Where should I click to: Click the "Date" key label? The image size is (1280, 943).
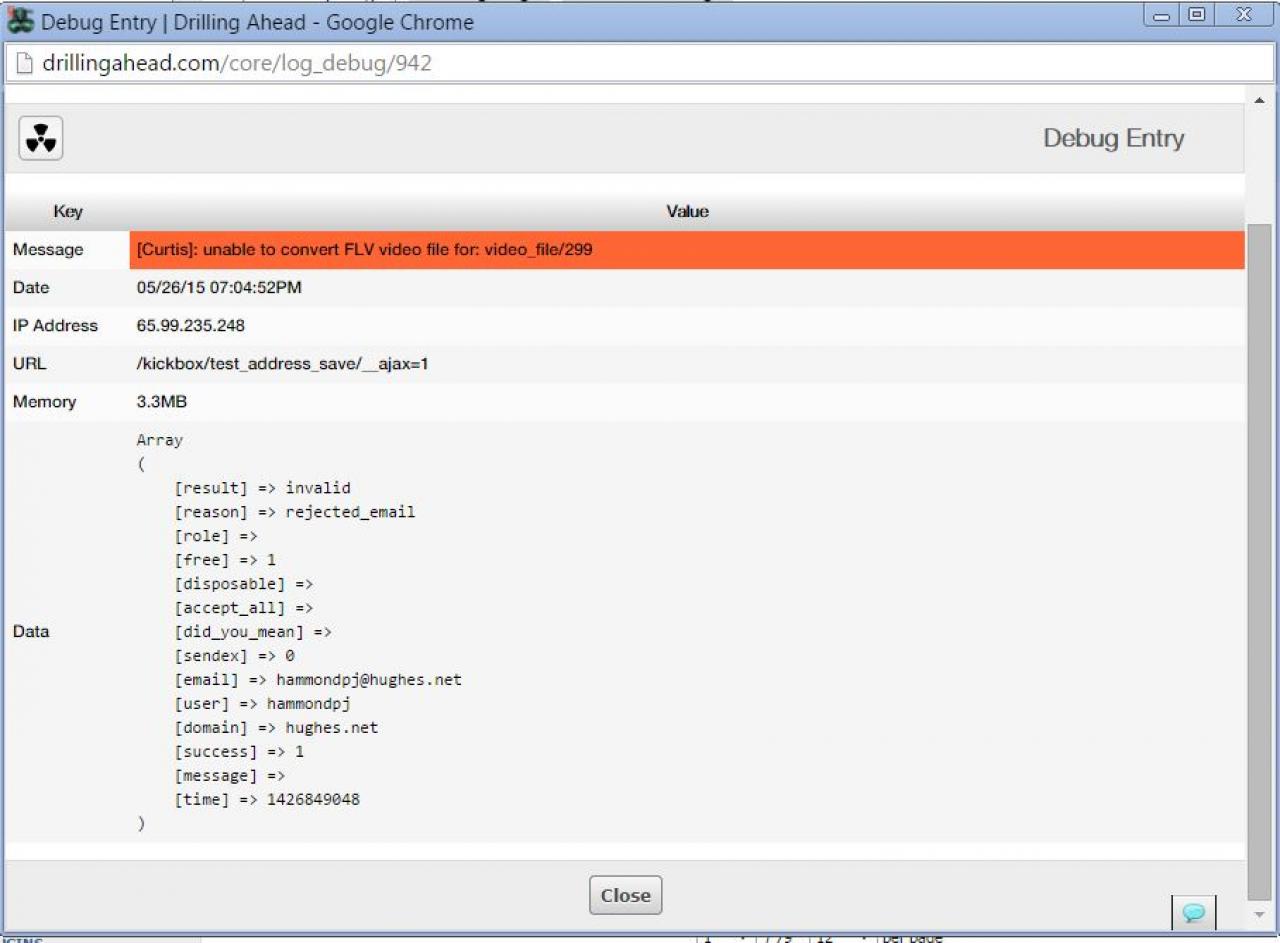coord(31,288)
